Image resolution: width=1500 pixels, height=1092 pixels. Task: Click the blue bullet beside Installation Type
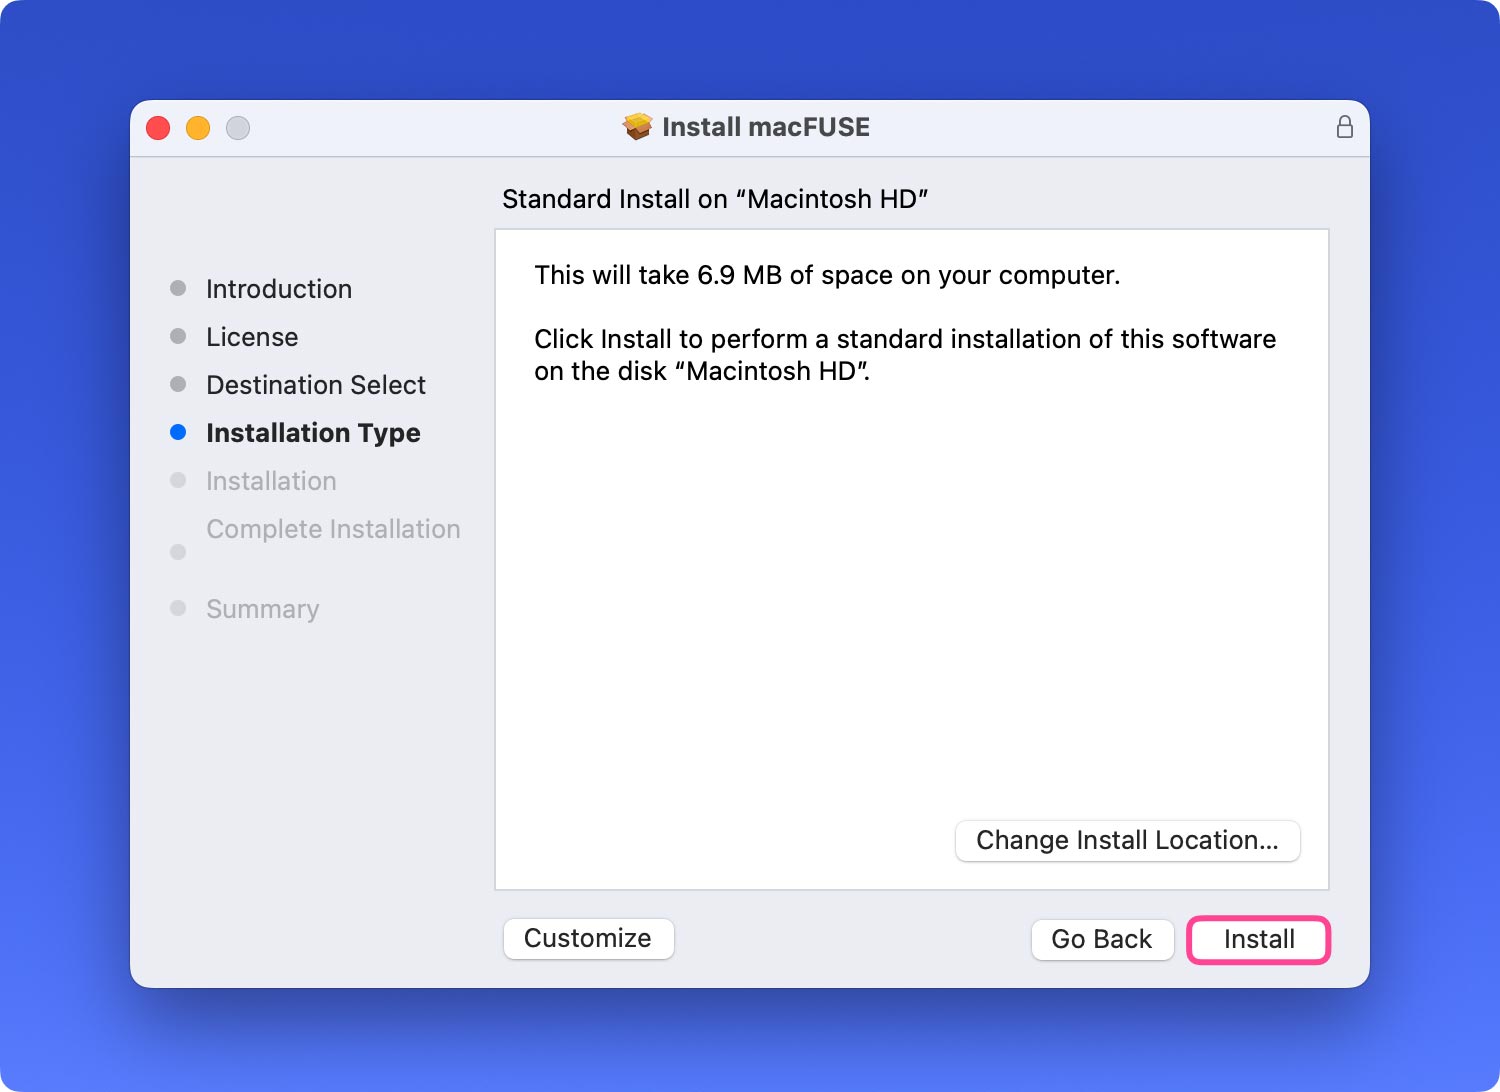coord(178,432)
